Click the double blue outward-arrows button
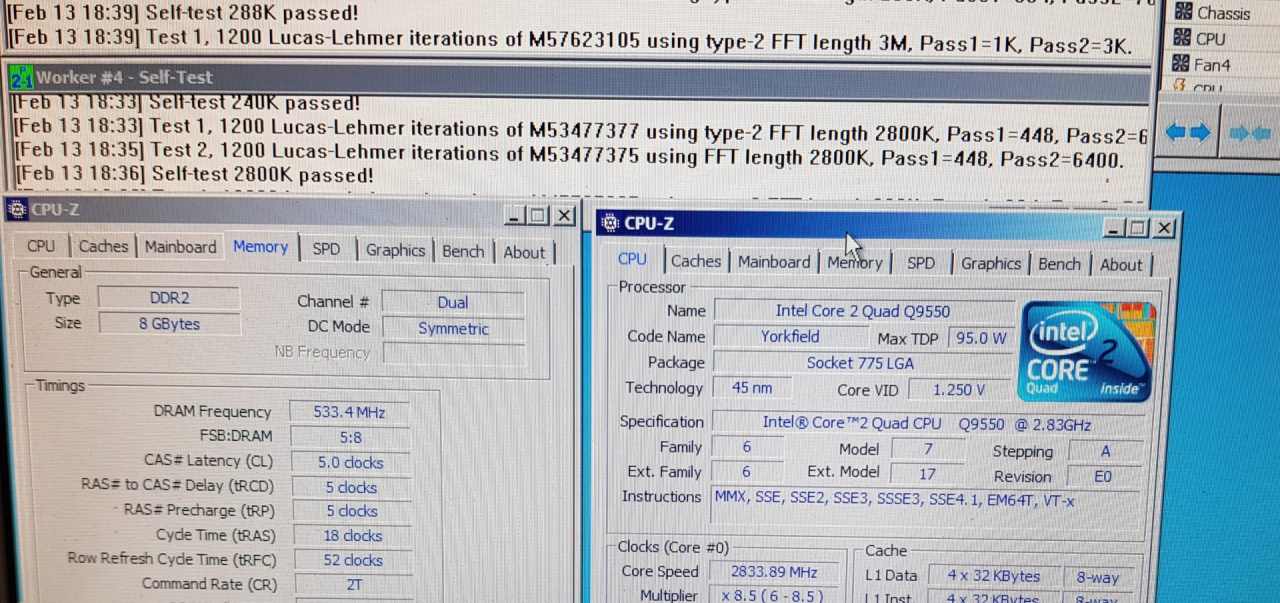The image size is (1280, 603). click(1187, 132)
